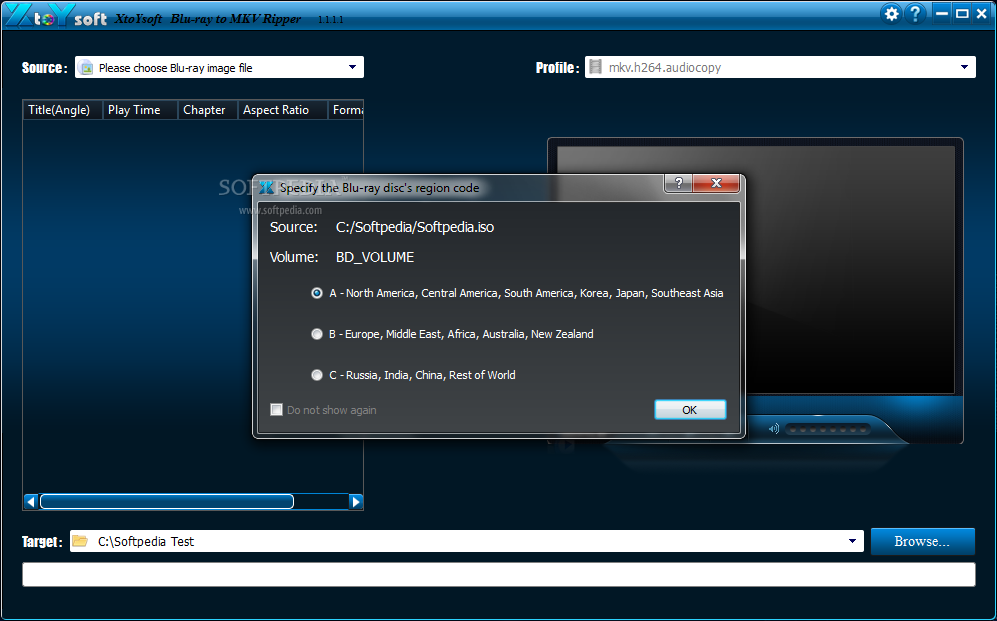Click the BD_VOLUME volume text

pyautogui.click(x=375, y=257)
